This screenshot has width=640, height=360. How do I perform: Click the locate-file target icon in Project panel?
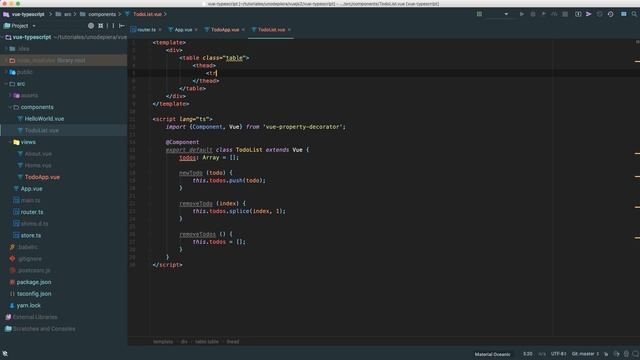click(x=91, y=26)
